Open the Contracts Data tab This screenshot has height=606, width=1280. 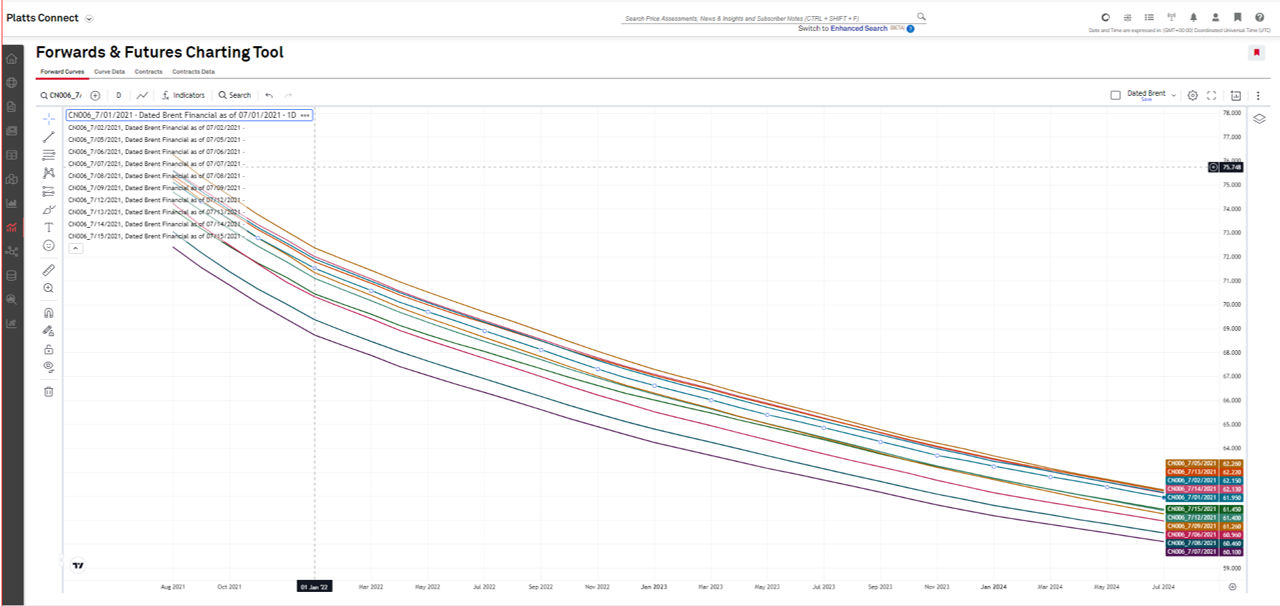[193, 72]
